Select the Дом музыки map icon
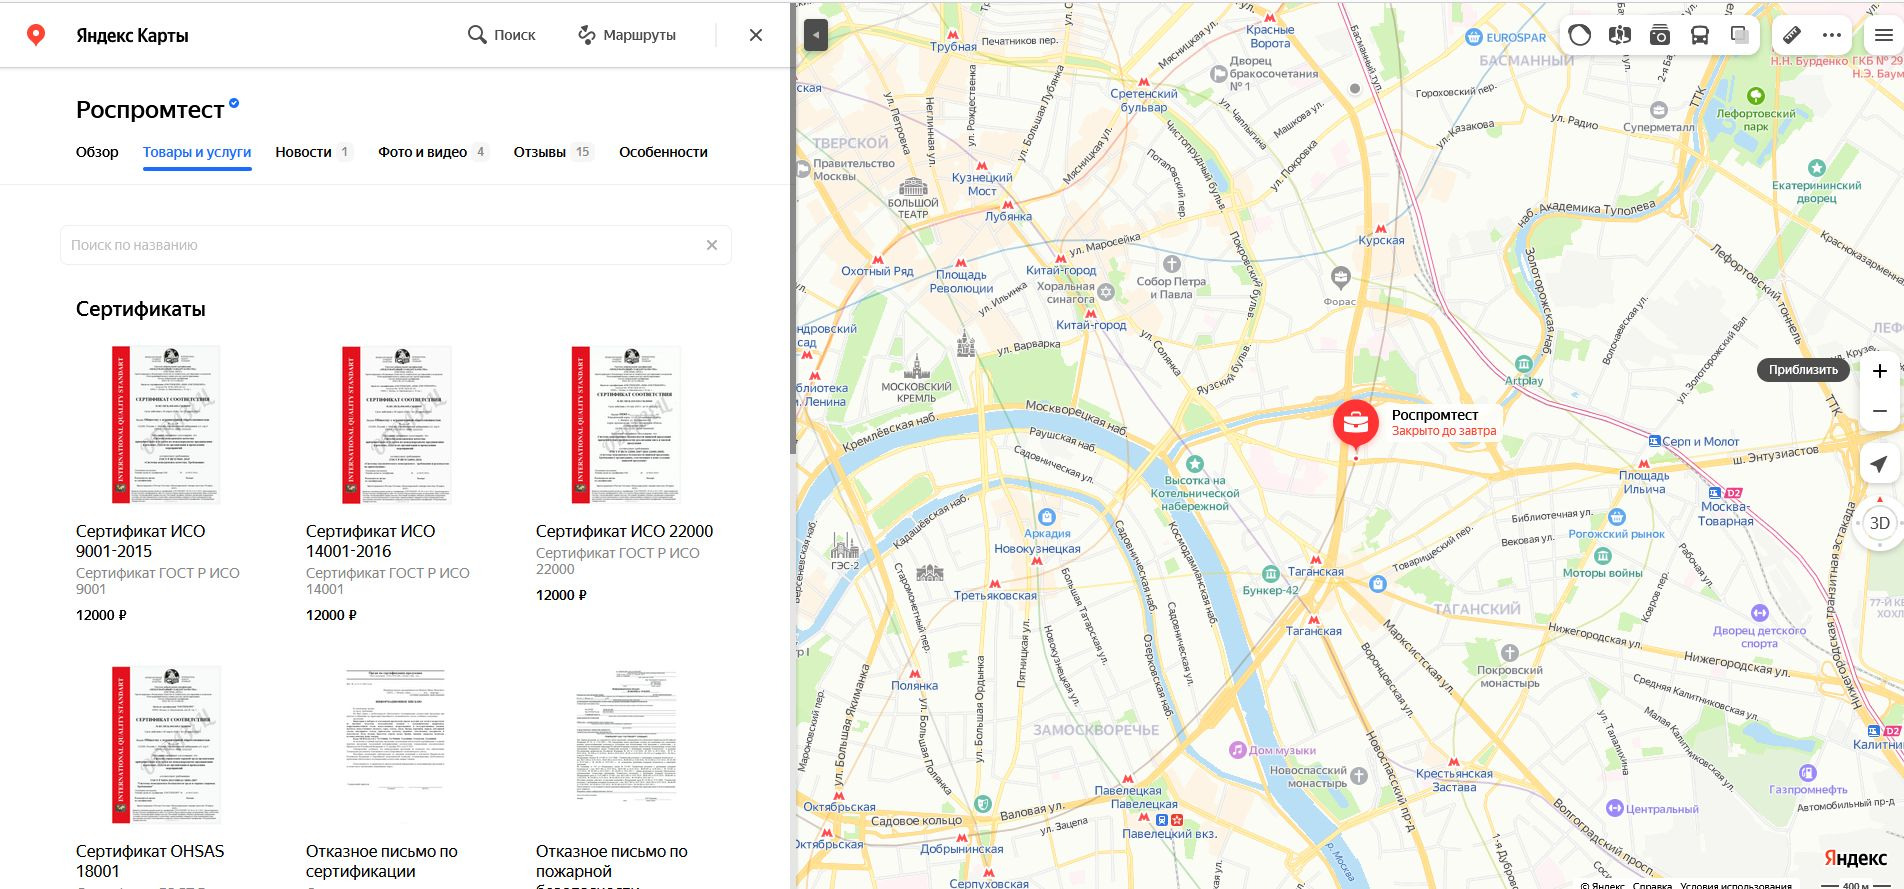This screenshot has width=1904, height=889. (x=1237, y=750)
